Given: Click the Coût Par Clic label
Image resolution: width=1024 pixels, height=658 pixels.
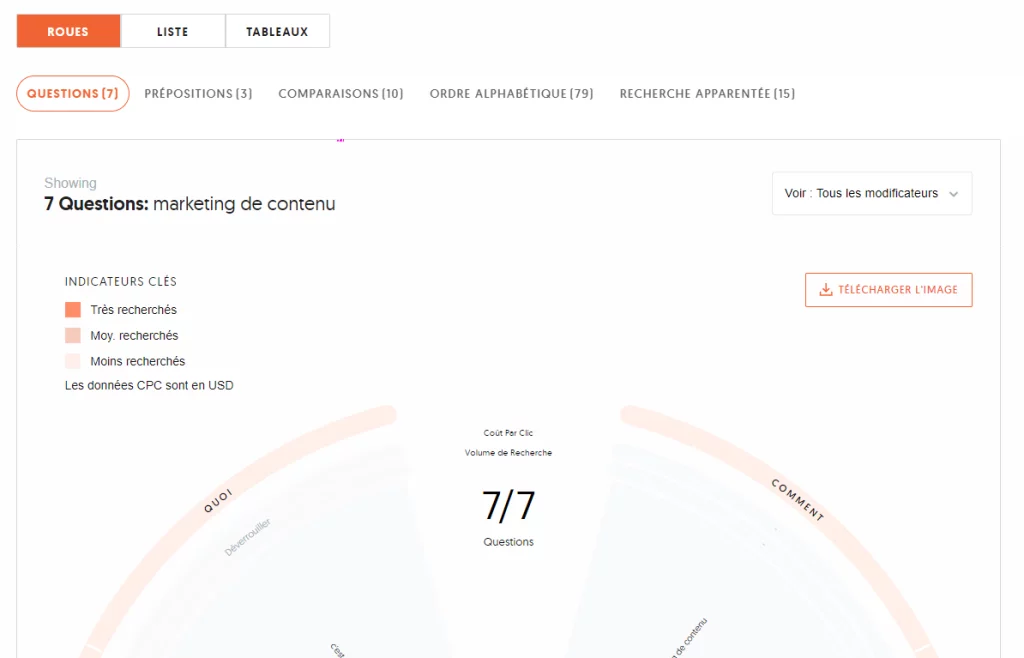Looking at the screenshot, I should tap(508, 433).
